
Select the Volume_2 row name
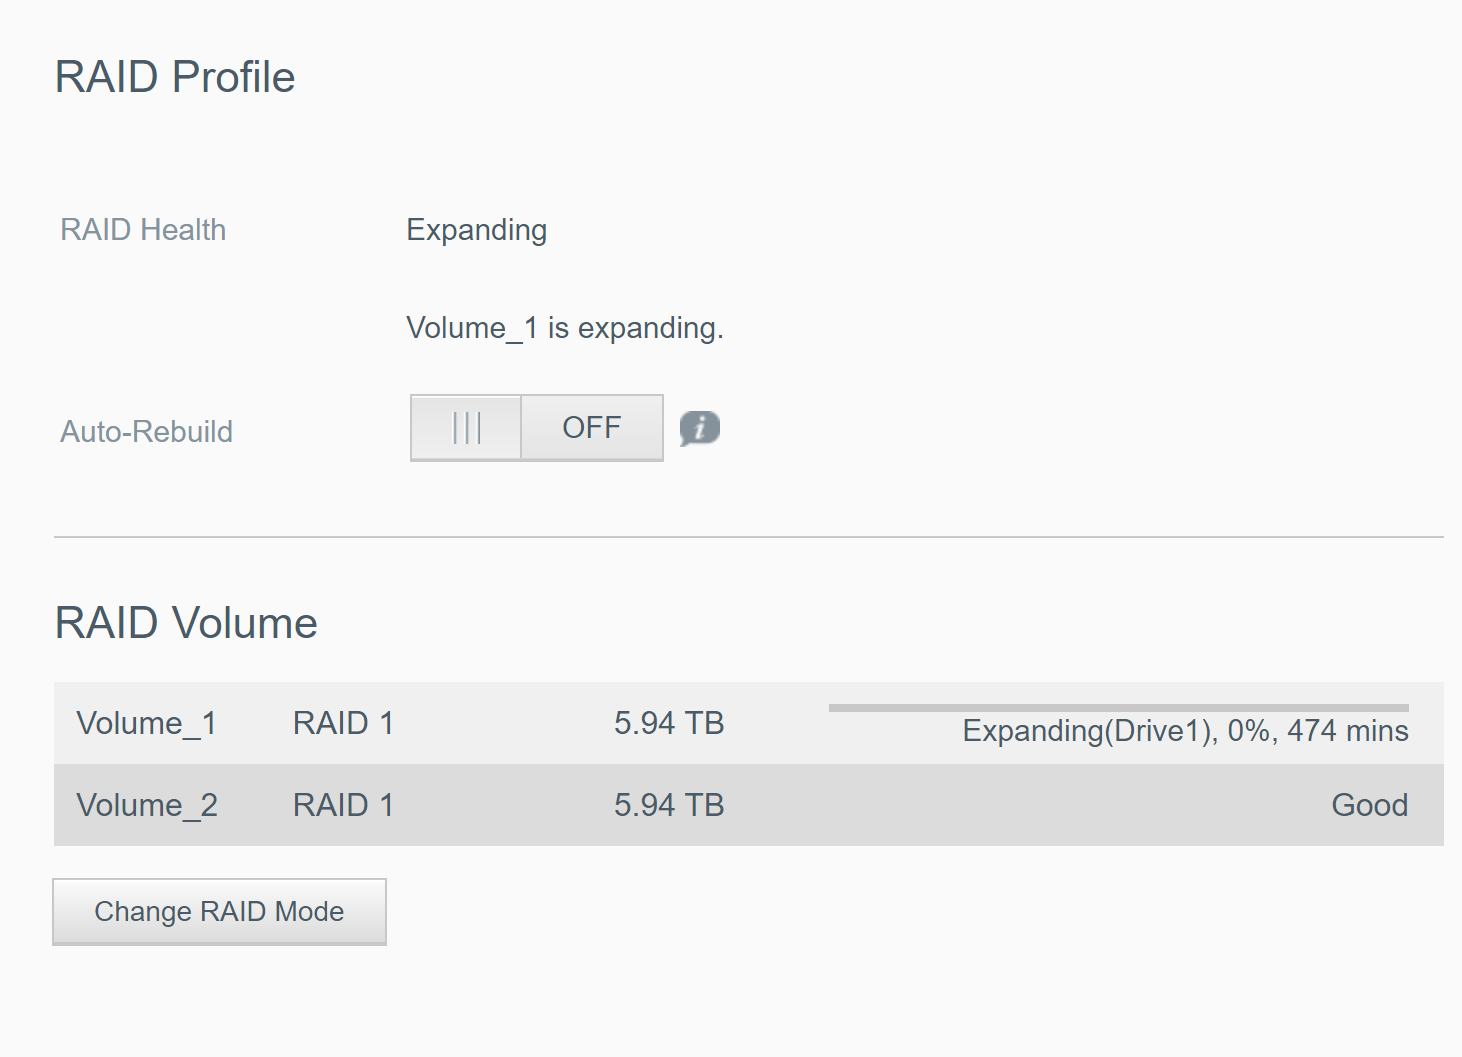[147, 806]
